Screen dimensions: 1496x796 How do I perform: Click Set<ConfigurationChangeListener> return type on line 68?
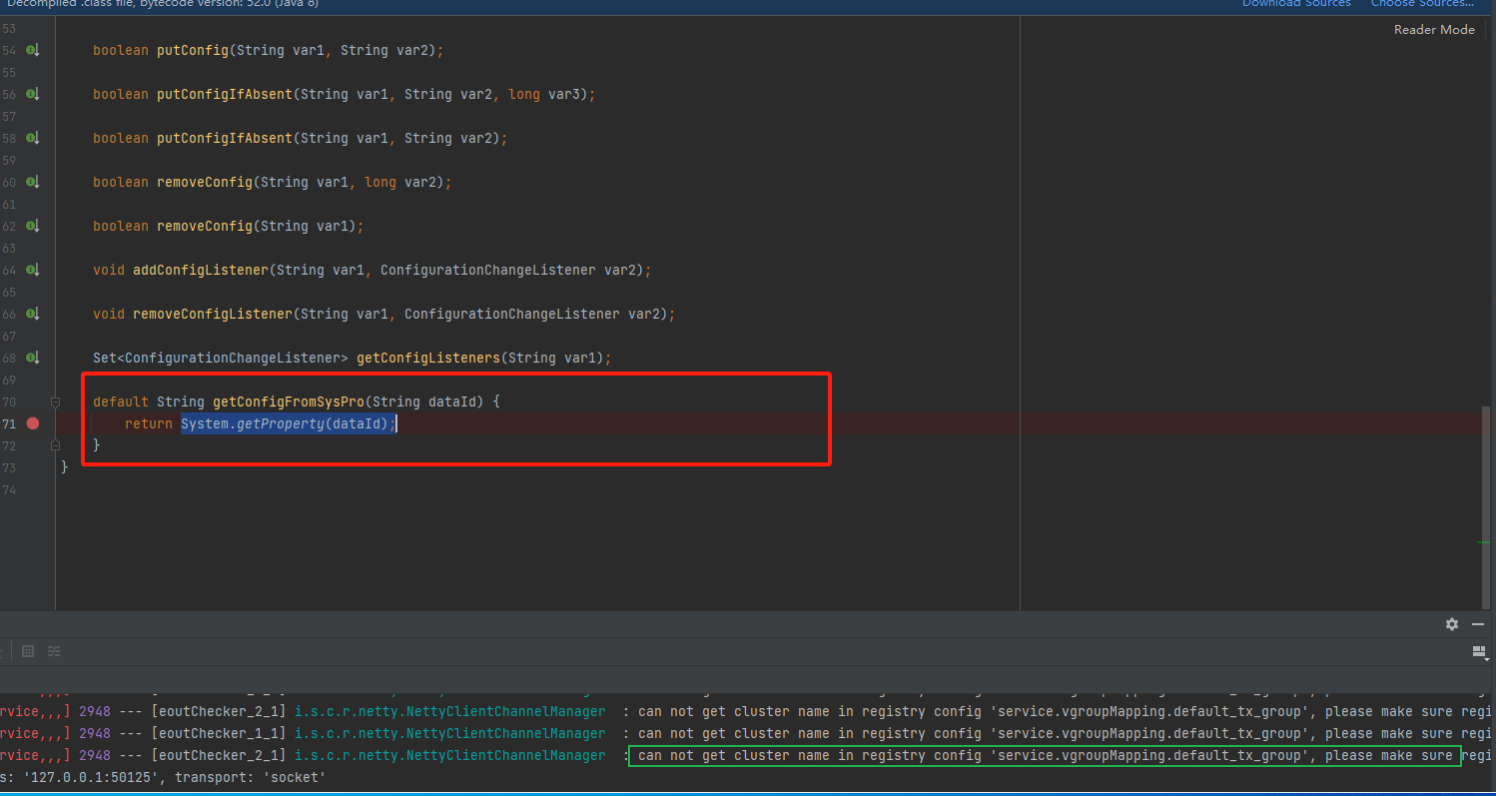(x=221, y=358)
